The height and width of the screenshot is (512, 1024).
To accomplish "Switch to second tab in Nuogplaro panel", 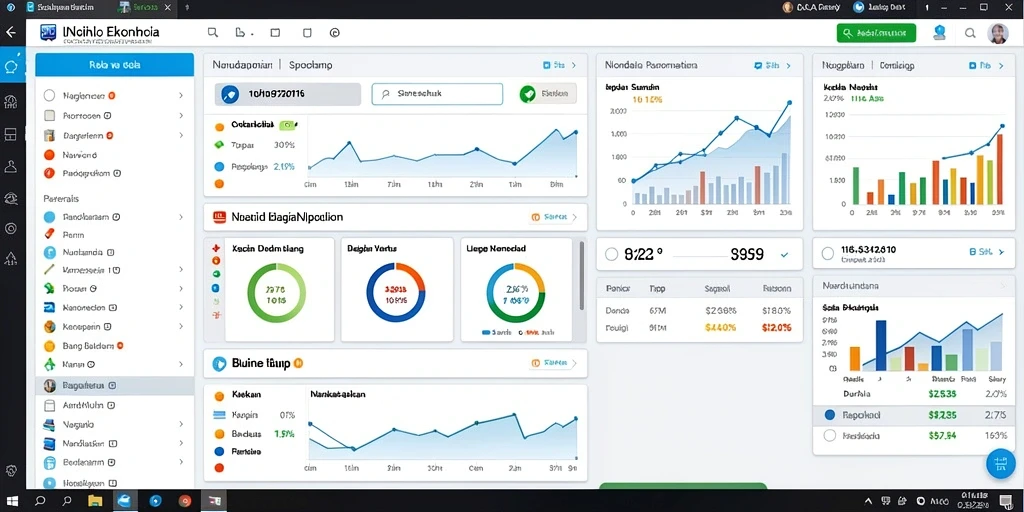I will pos(897,65).
